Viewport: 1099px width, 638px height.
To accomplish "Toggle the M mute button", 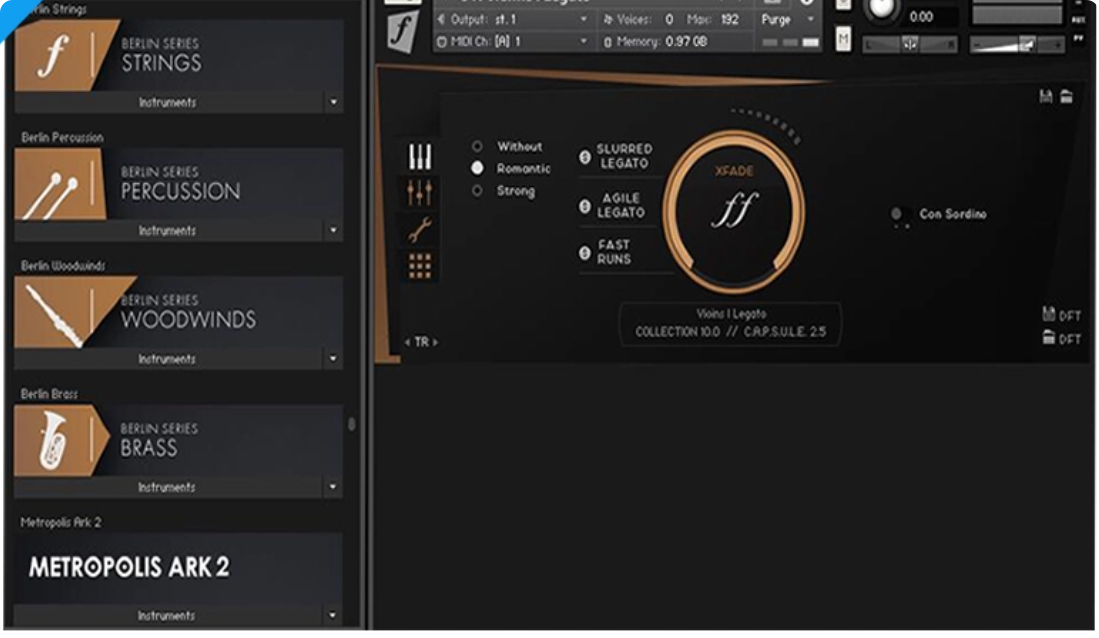I will click(843, 40).
